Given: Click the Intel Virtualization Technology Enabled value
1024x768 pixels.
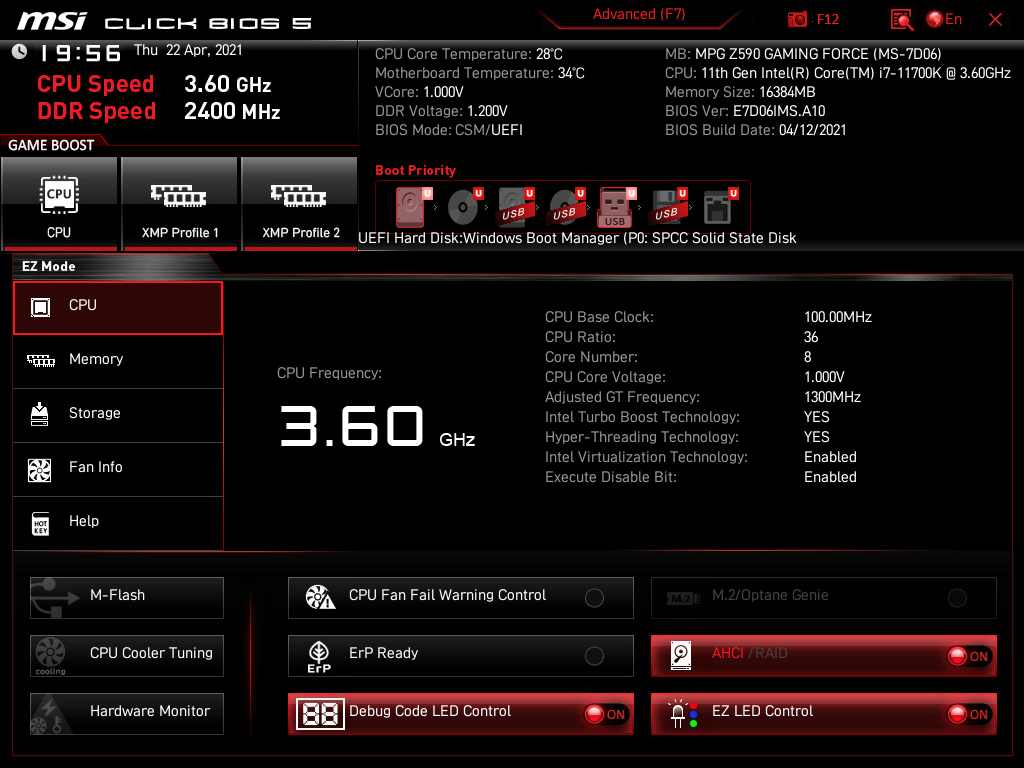Looking at the screenshot, I should click(830, 457).
